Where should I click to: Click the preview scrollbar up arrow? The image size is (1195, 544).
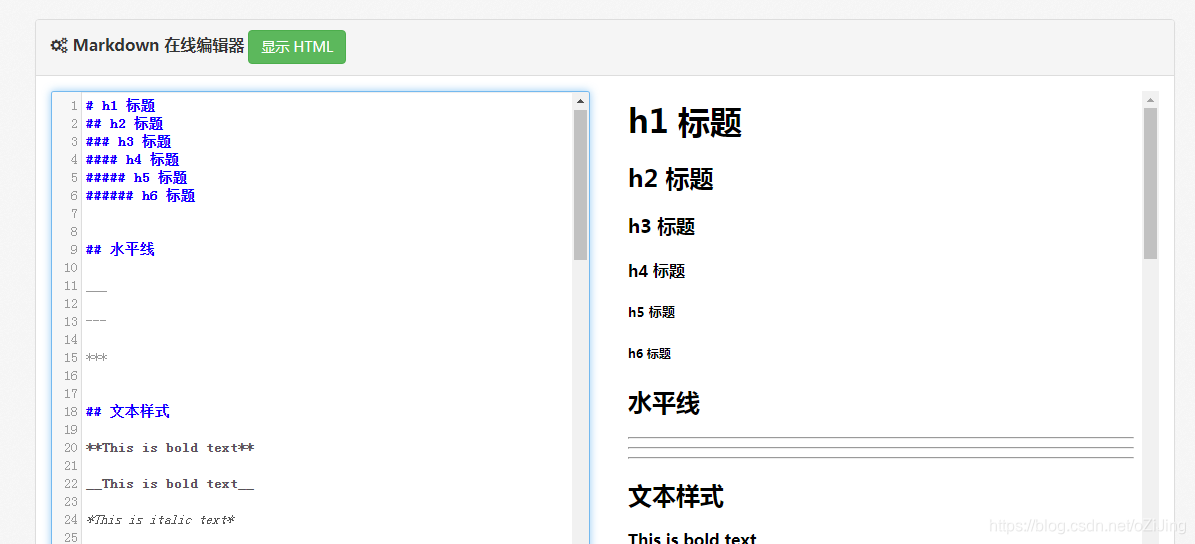pyautogui.click(x=1150, y=99)
